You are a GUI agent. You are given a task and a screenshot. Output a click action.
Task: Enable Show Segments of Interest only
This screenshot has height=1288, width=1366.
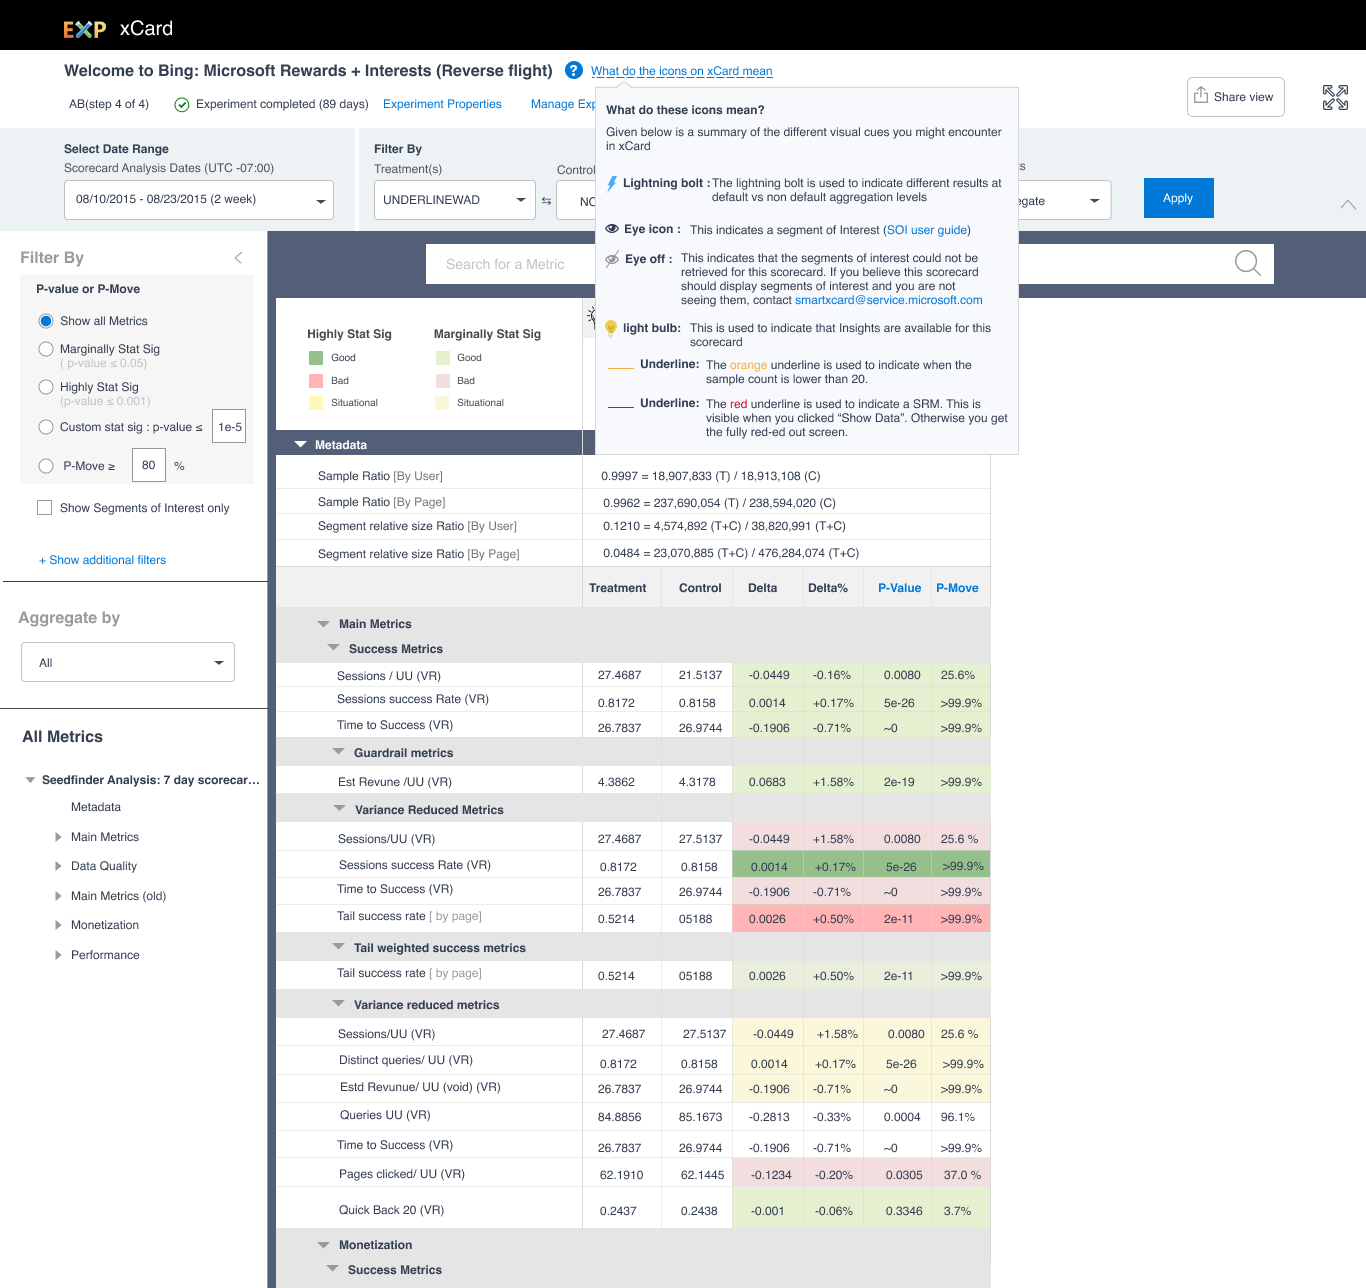[45, 508]
